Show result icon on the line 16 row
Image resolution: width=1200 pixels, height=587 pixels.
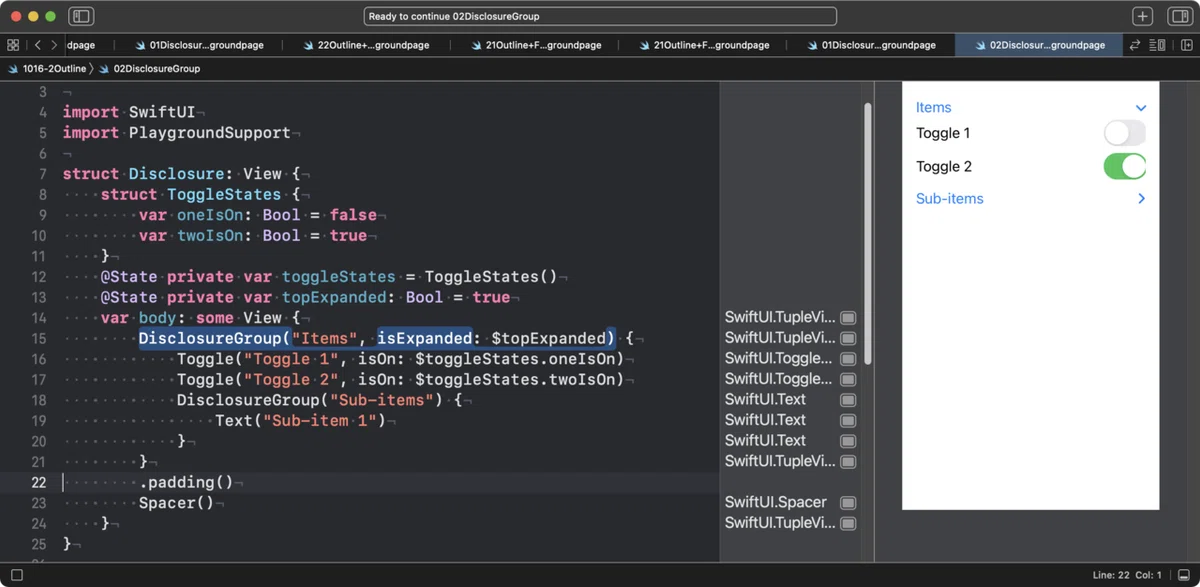click(848, 359)
